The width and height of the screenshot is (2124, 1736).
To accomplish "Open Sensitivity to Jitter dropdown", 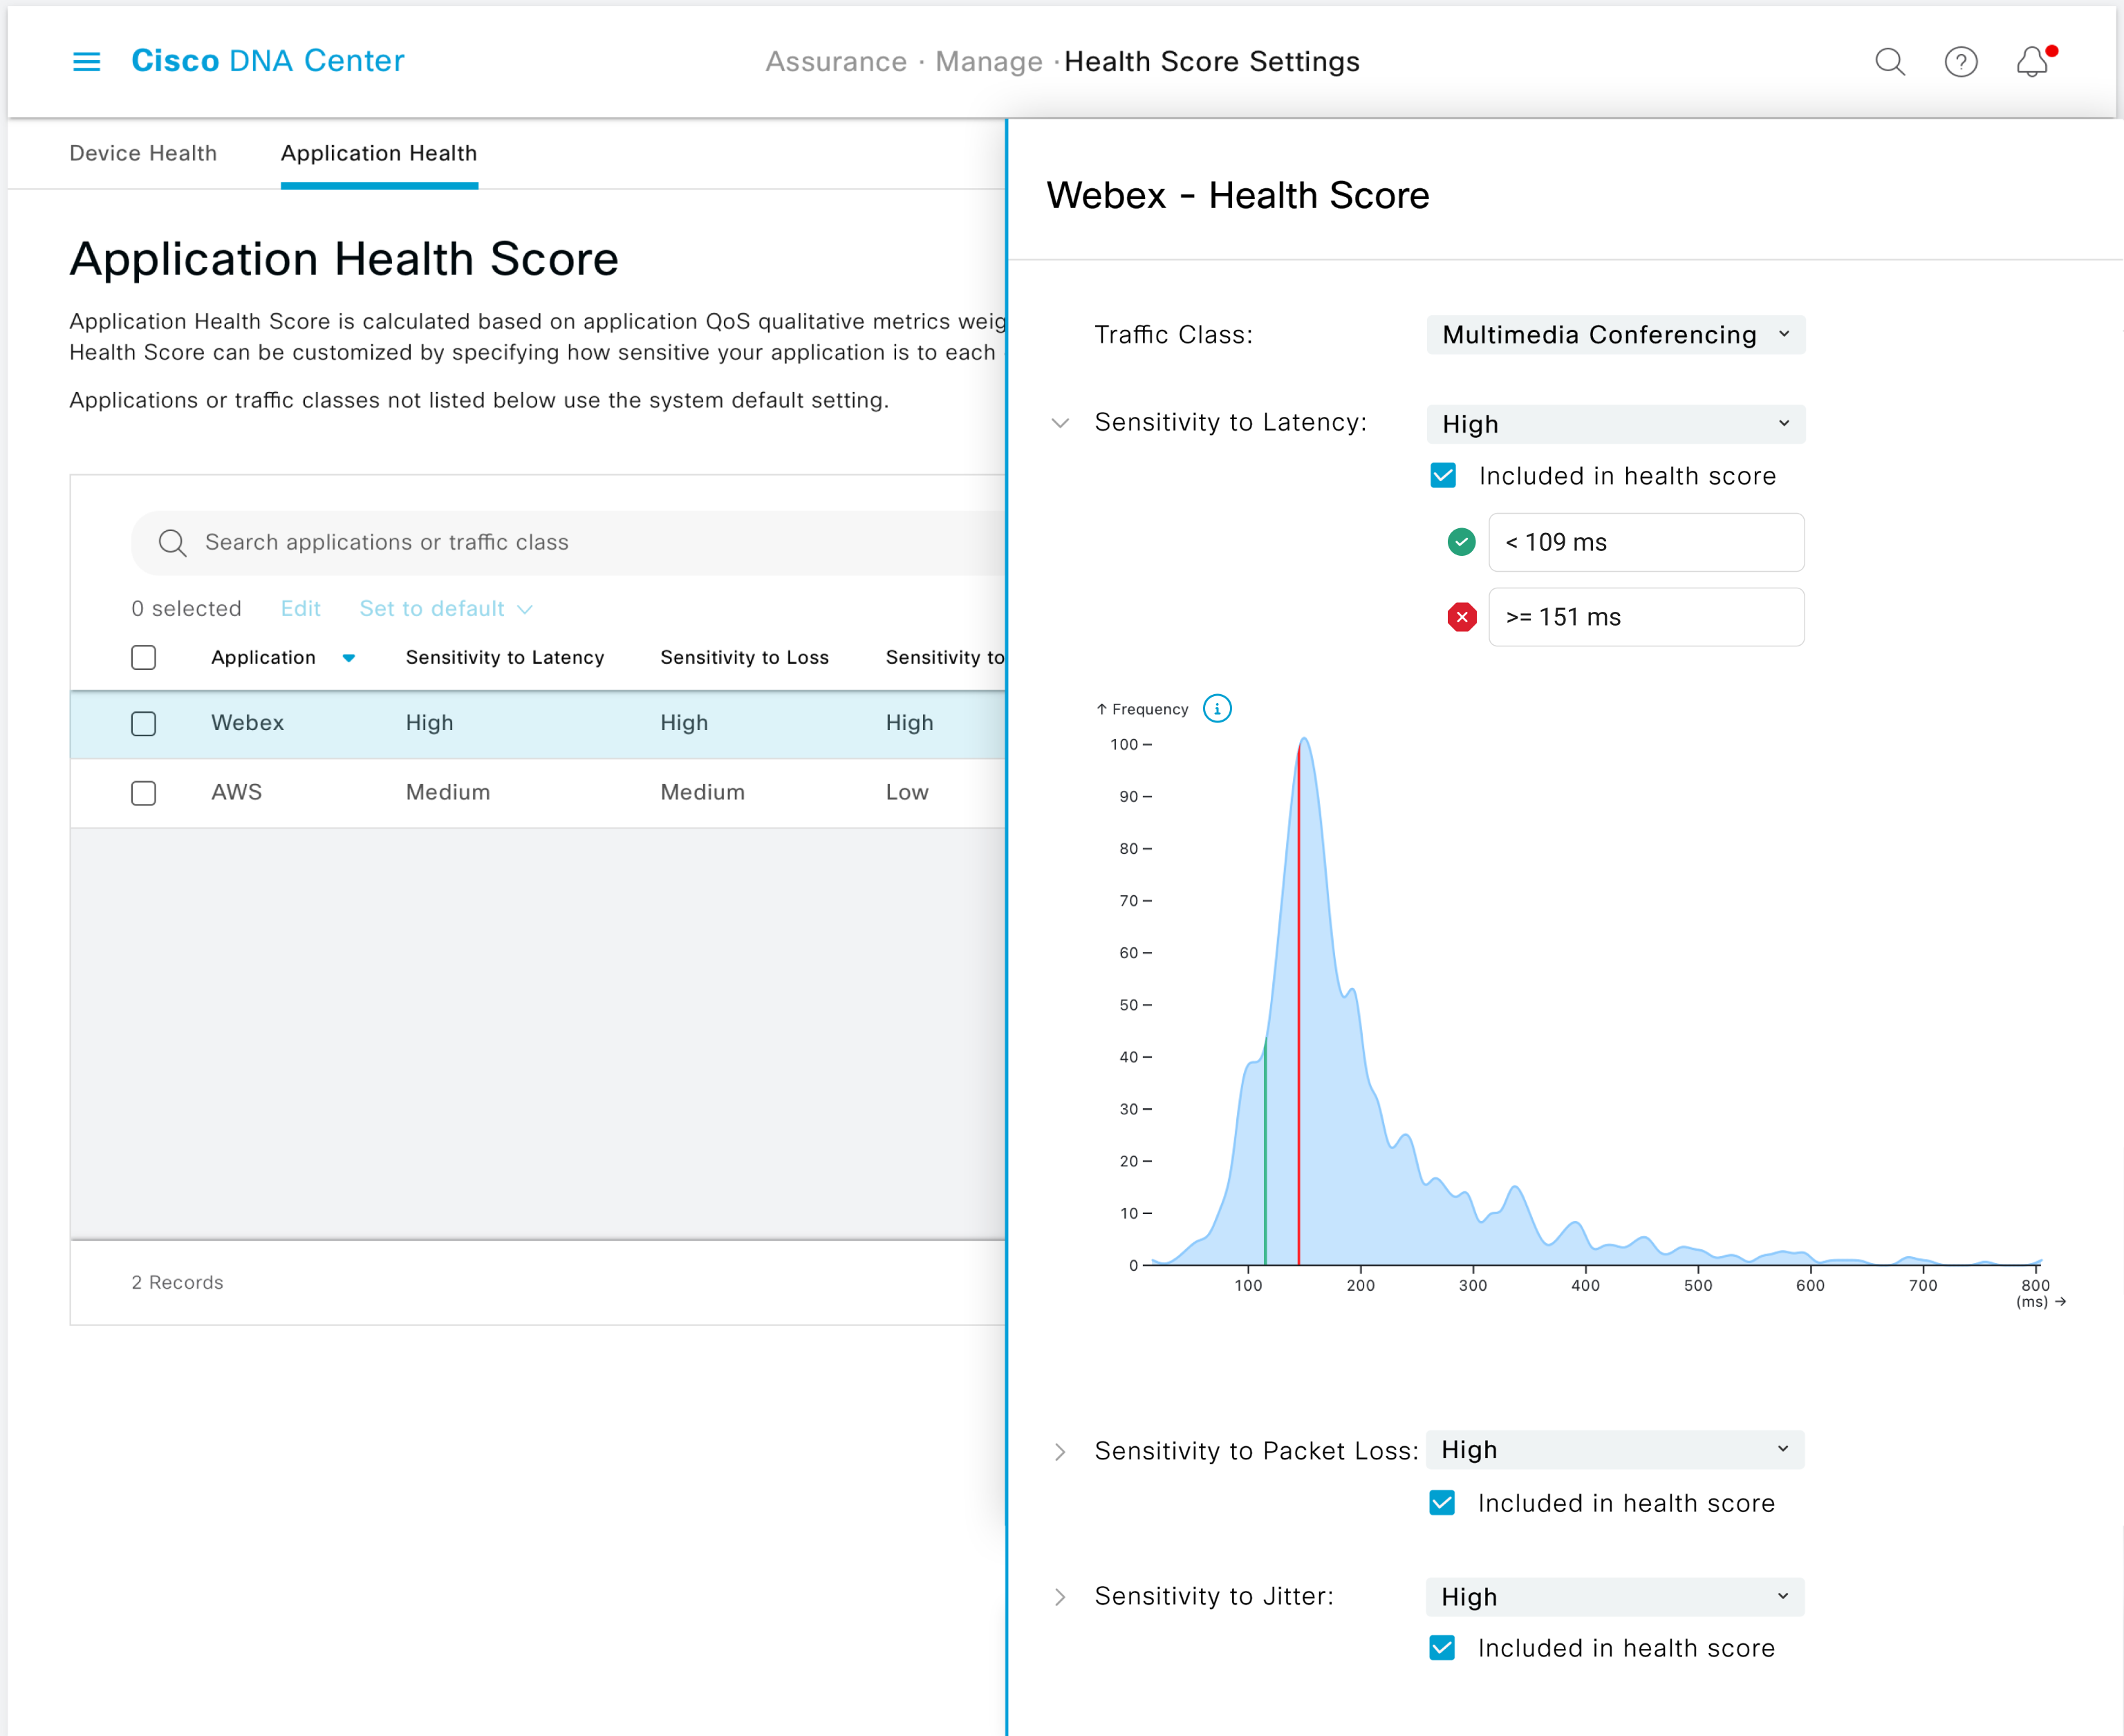I will tap(1615, 1596).
